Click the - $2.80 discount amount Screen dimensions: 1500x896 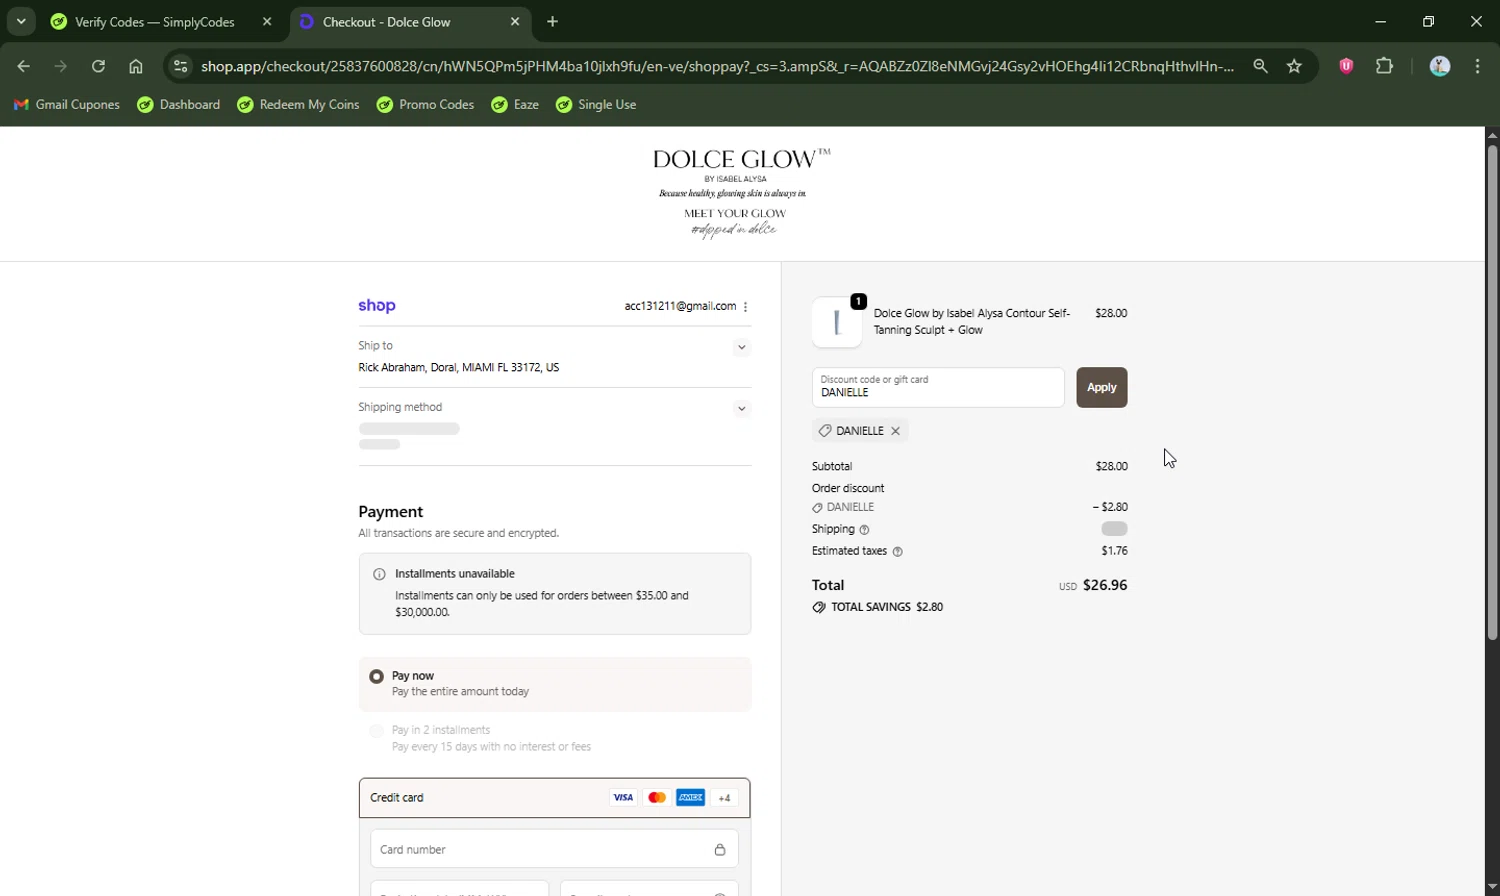coord(1110,507)
